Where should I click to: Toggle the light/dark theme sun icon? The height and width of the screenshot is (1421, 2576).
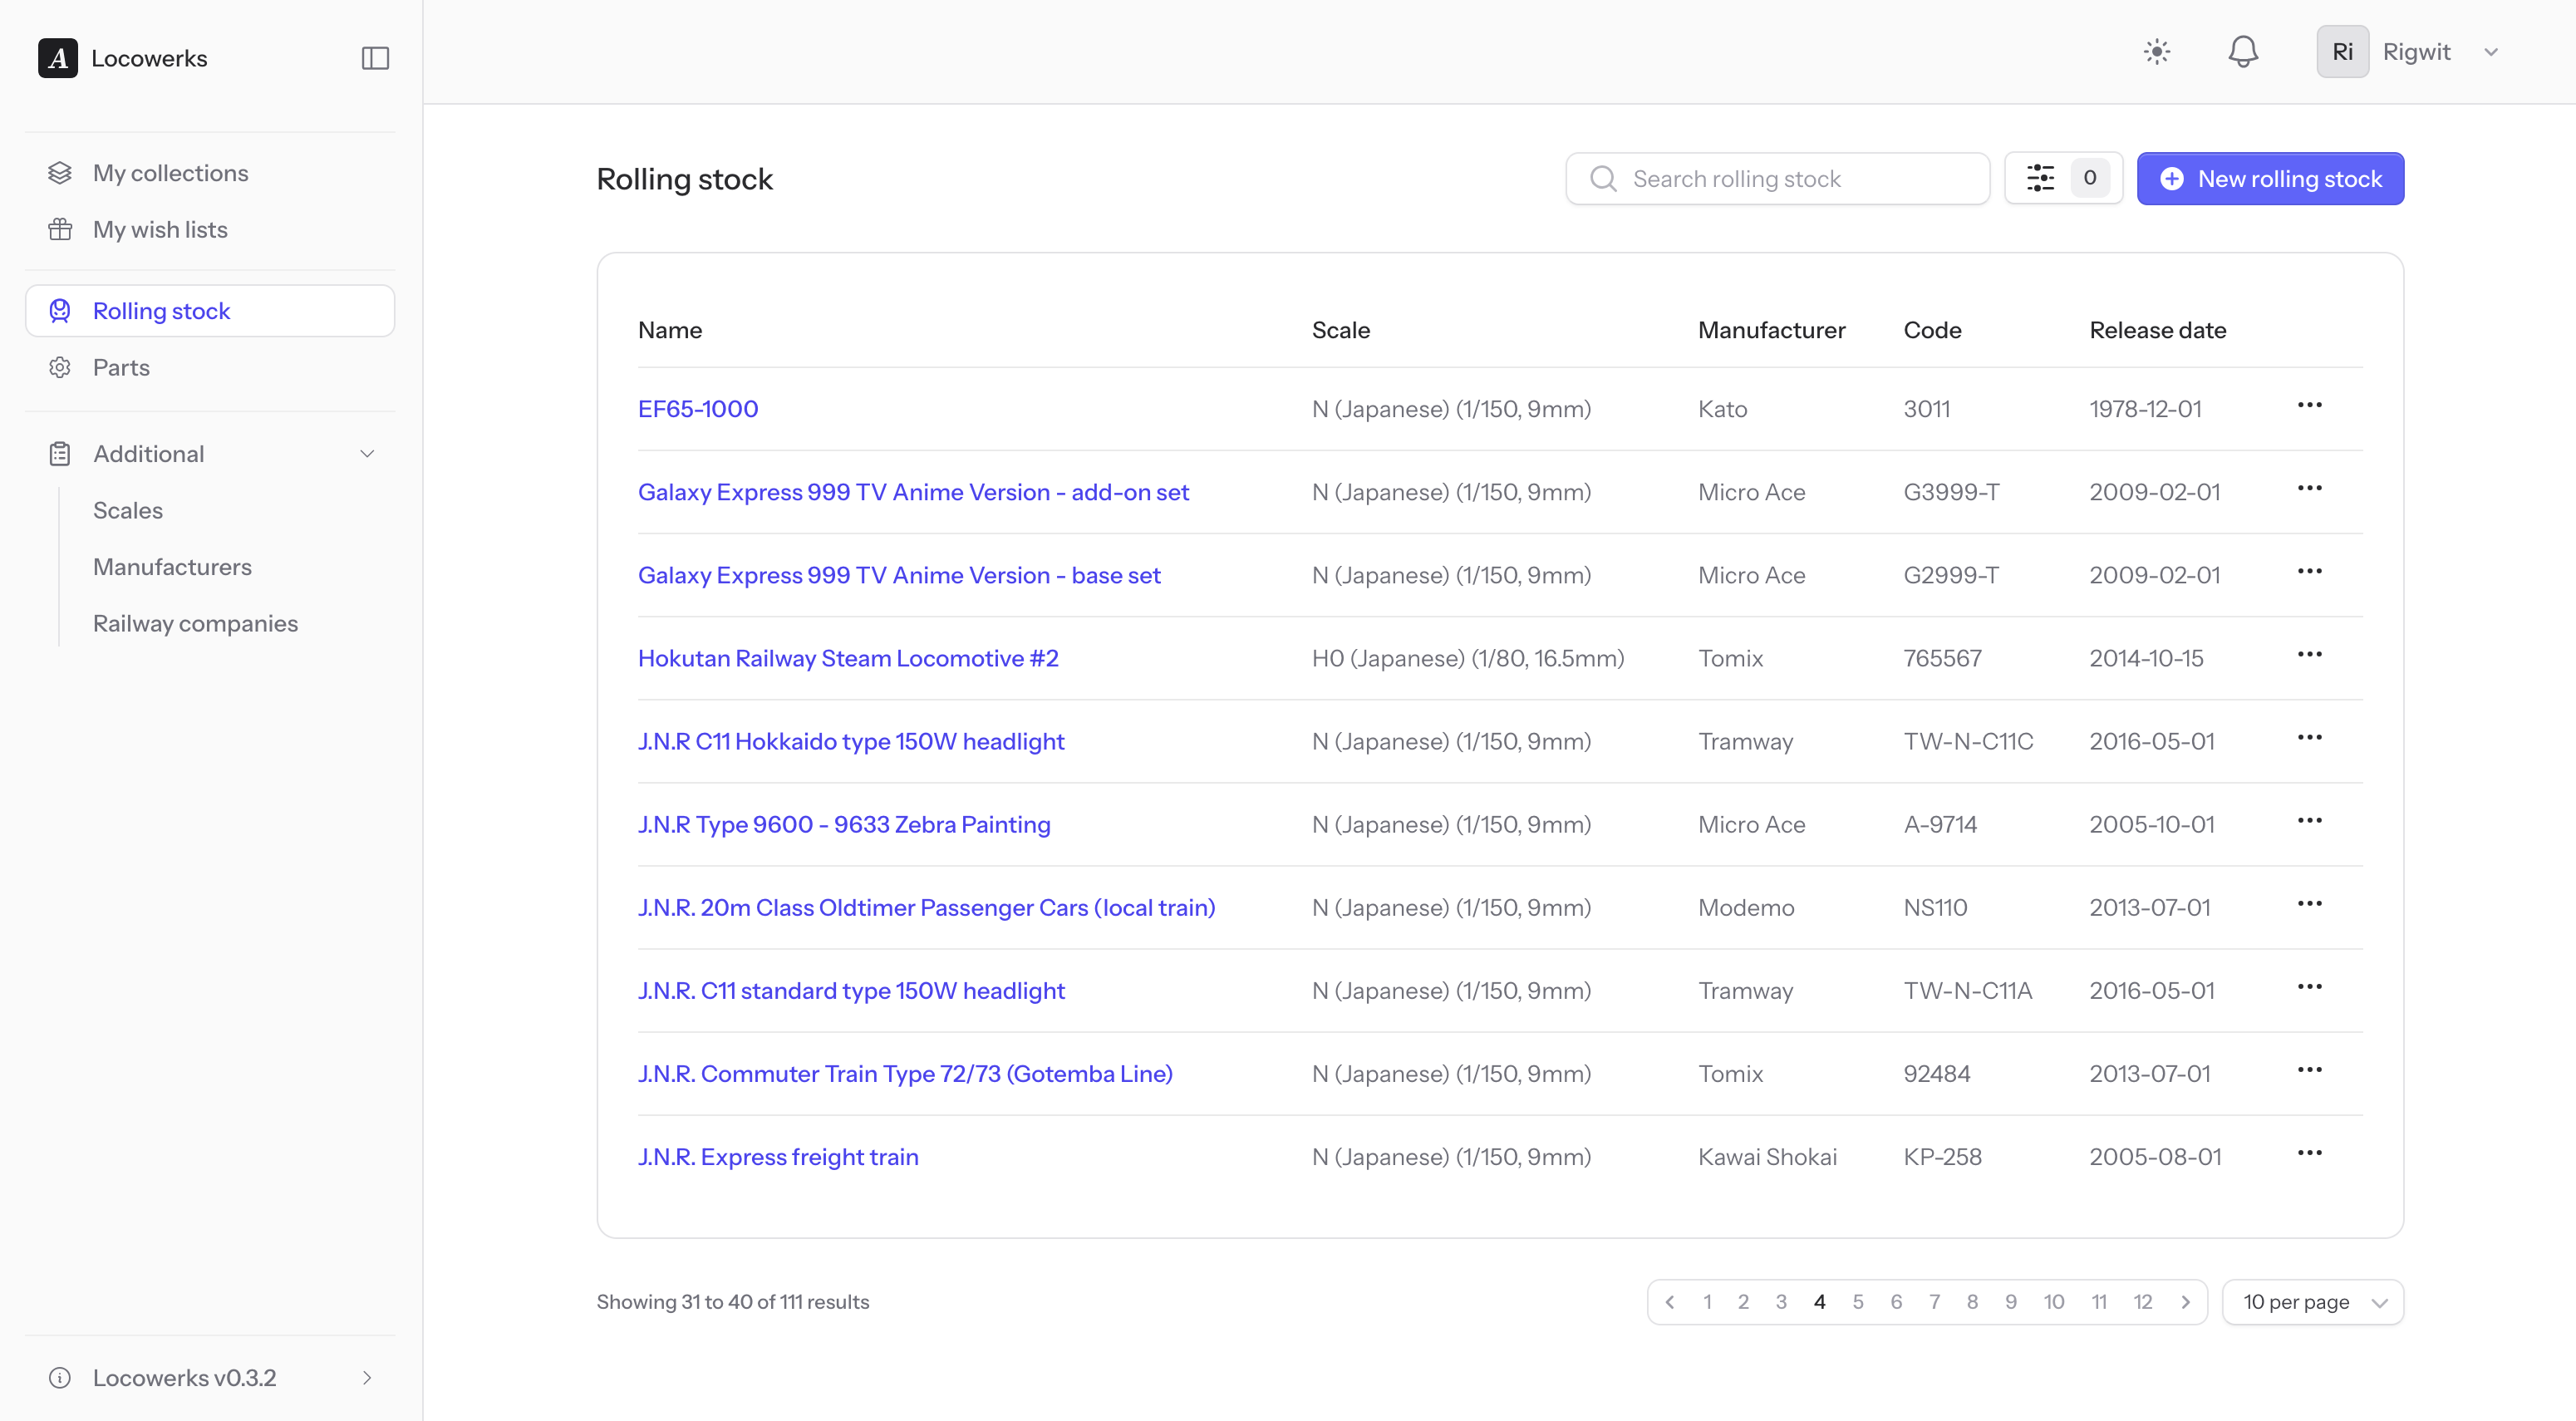(2157, 52)
